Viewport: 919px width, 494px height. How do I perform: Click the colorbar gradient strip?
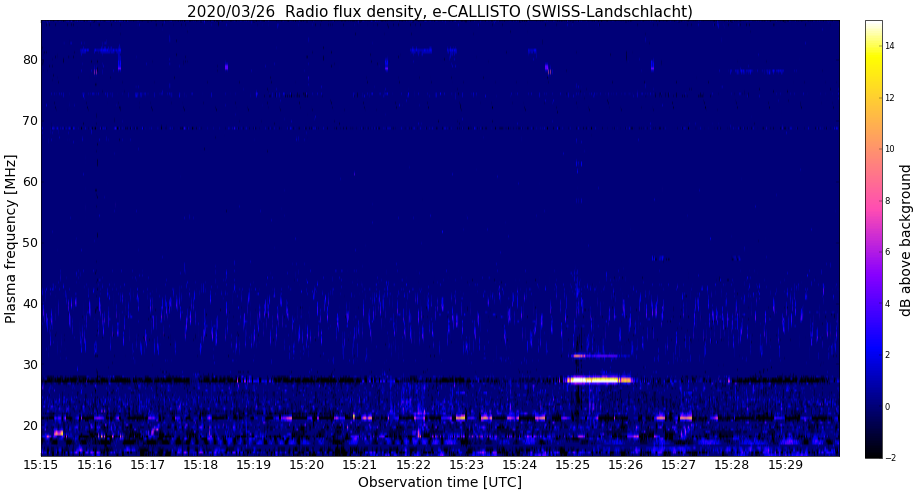pyautogui.click(x=873, y=239)
